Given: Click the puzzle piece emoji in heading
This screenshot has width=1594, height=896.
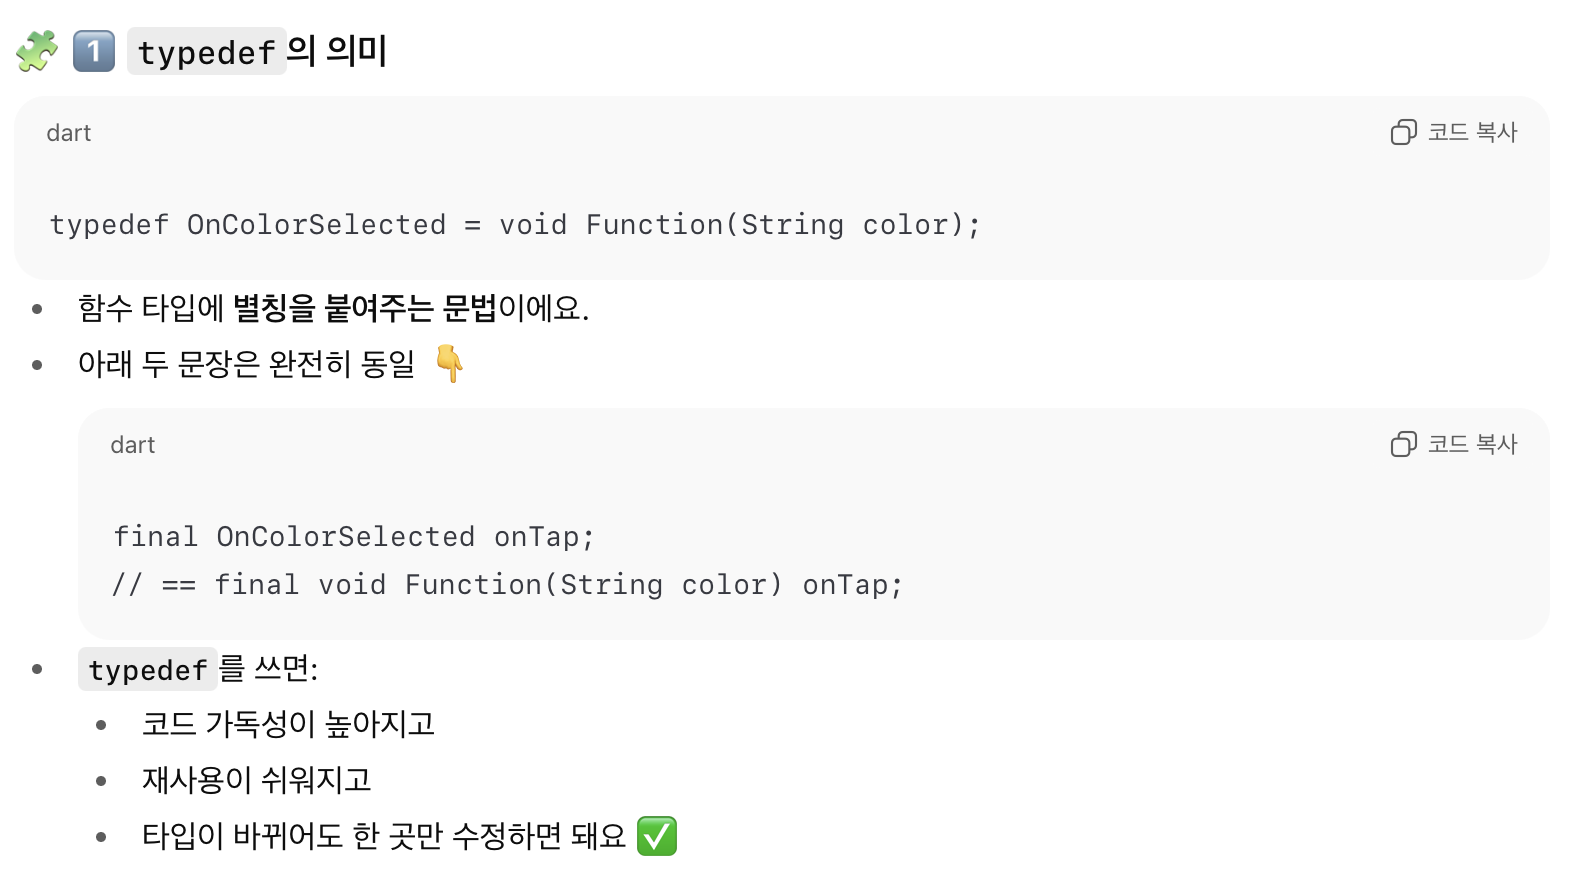Looking at the screenshot, I should [37, 51].
